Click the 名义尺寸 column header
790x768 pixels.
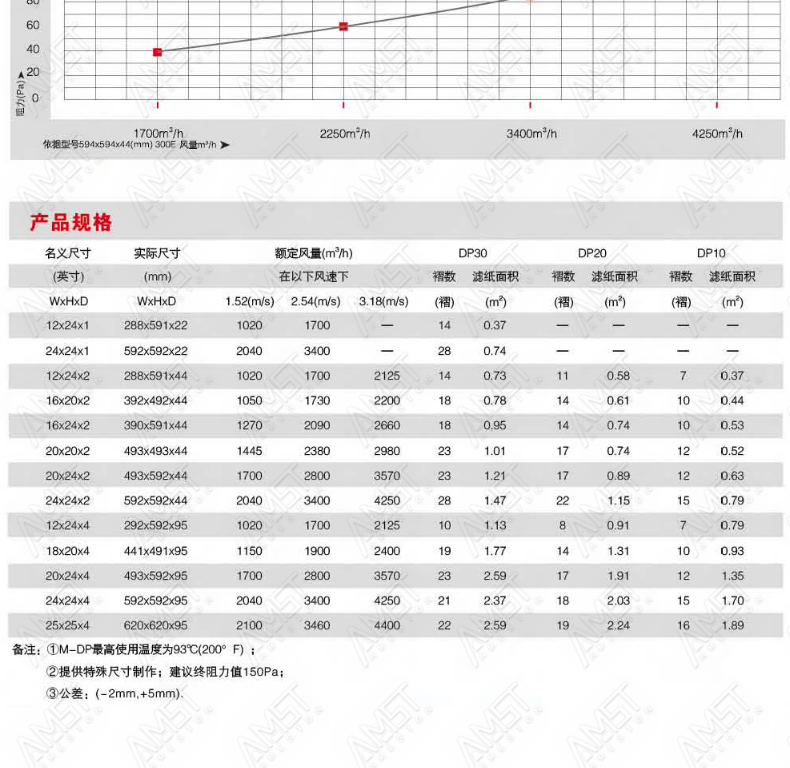click(x=68, y=253)
